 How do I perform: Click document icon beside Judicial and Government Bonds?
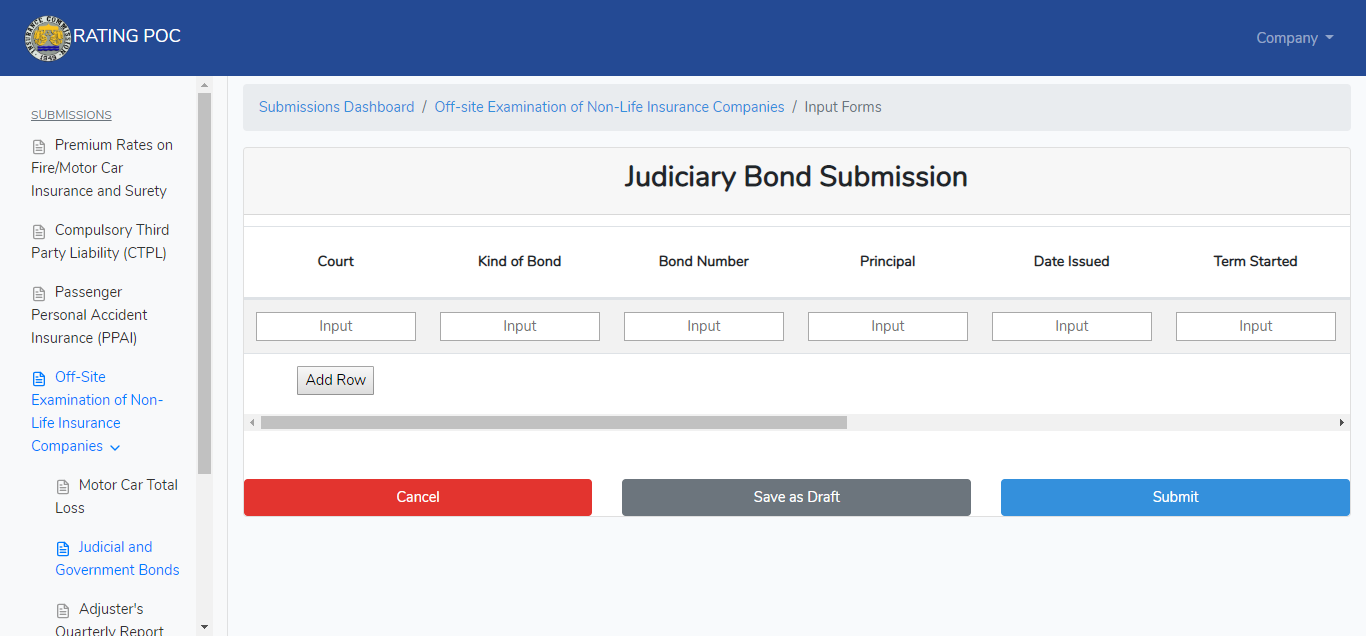pyautogui.click(x=63, y=548)
